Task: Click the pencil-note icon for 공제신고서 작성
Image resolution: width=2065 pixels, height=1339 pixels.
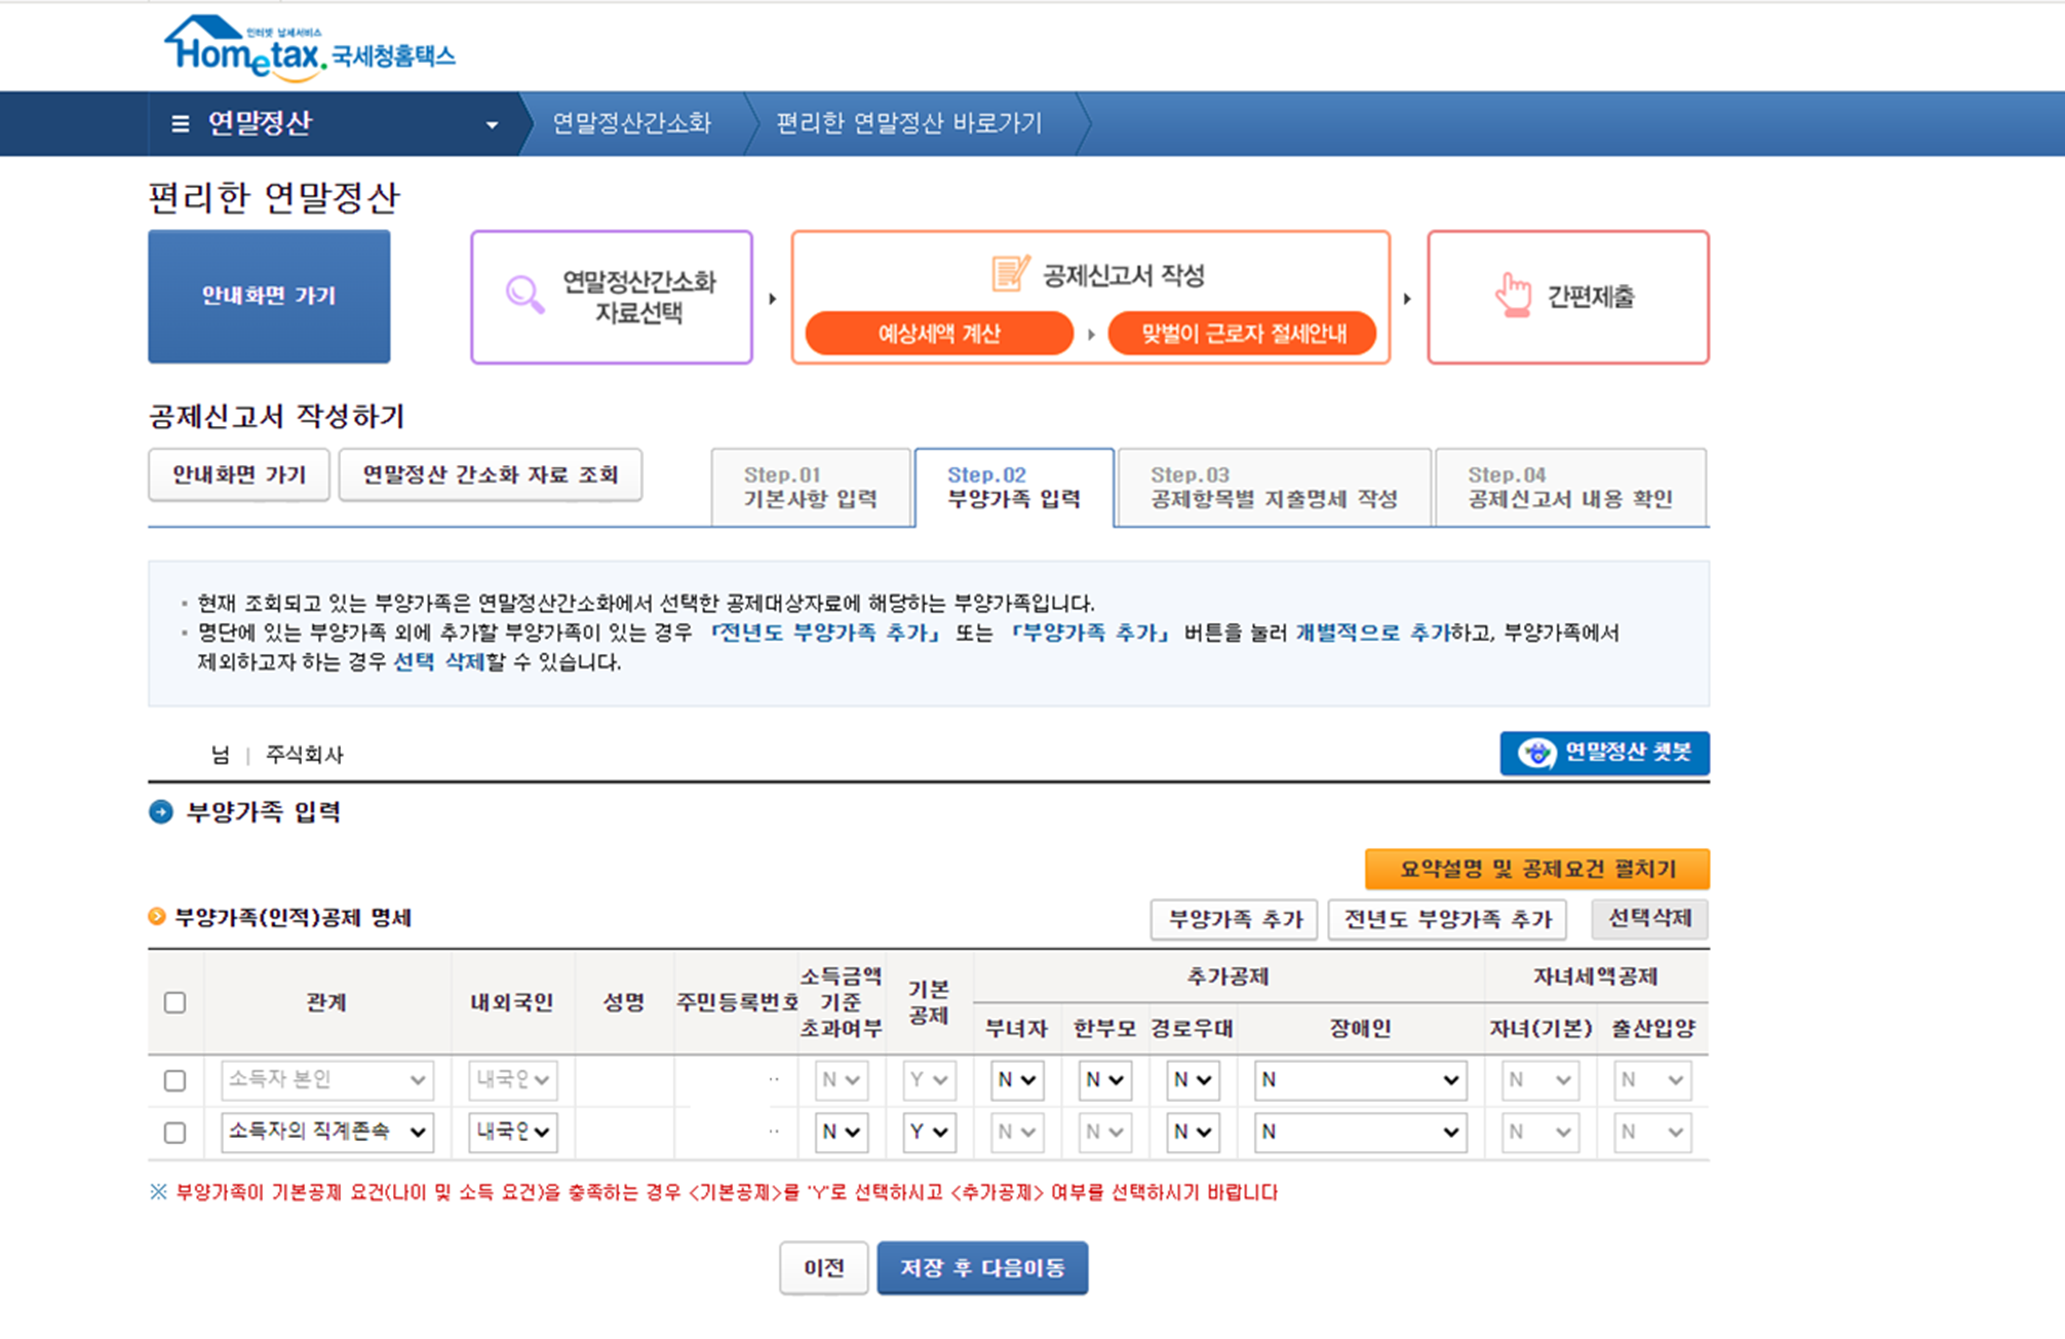Action: tap(1010, 273)
